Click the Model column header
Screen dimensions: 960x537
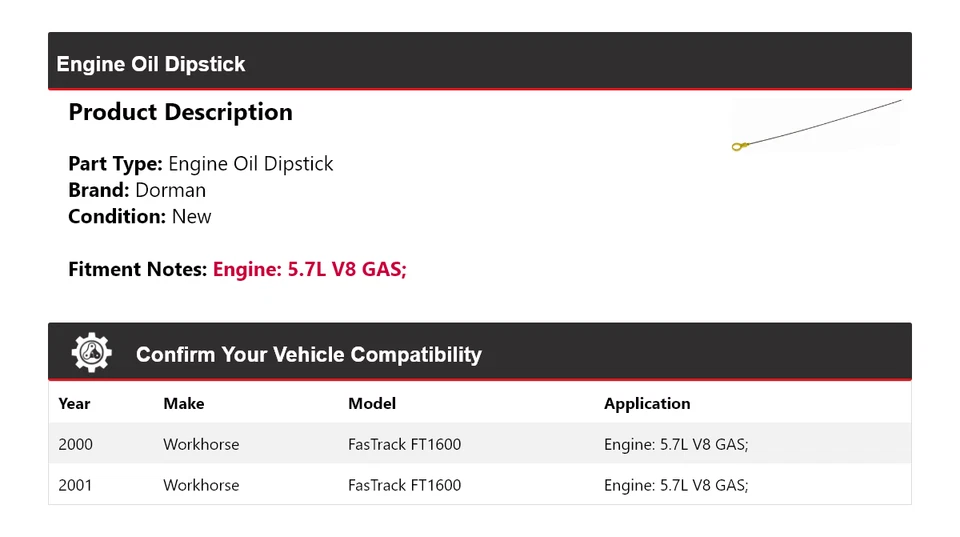point(372,404)
